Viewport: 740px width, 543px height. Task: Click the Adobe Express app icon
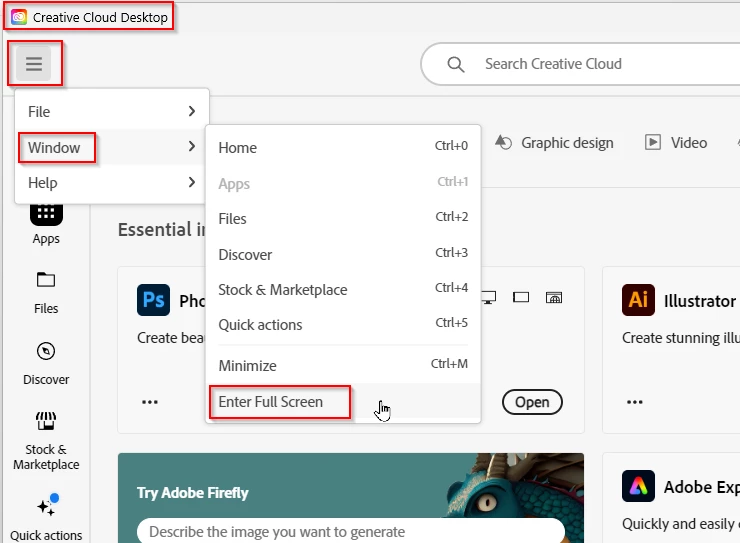click(x=638, y=486)
